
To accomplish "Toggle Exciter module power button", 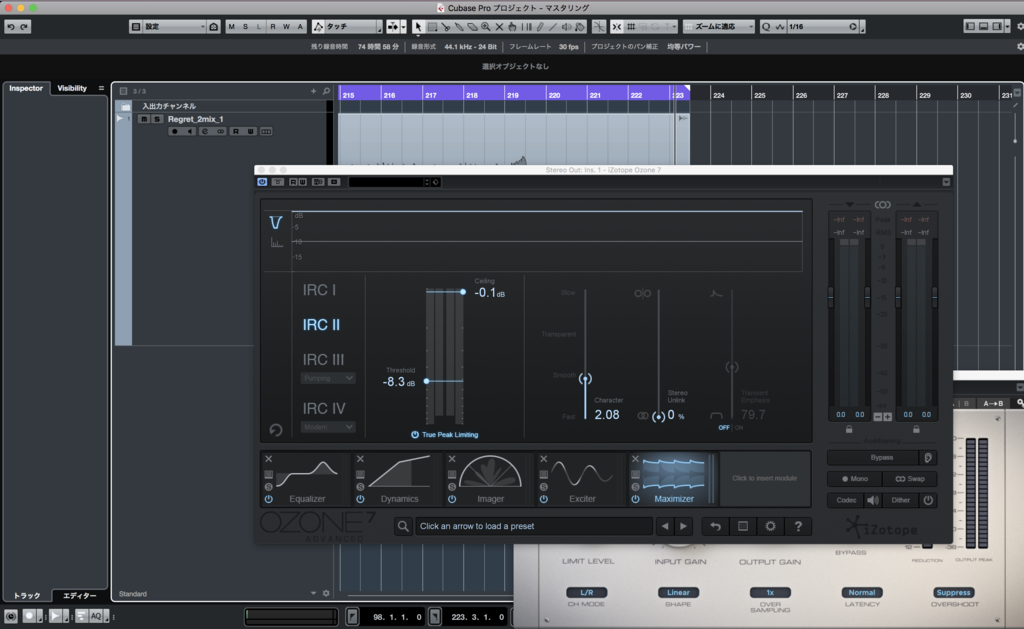I will (x=543, y=499).
